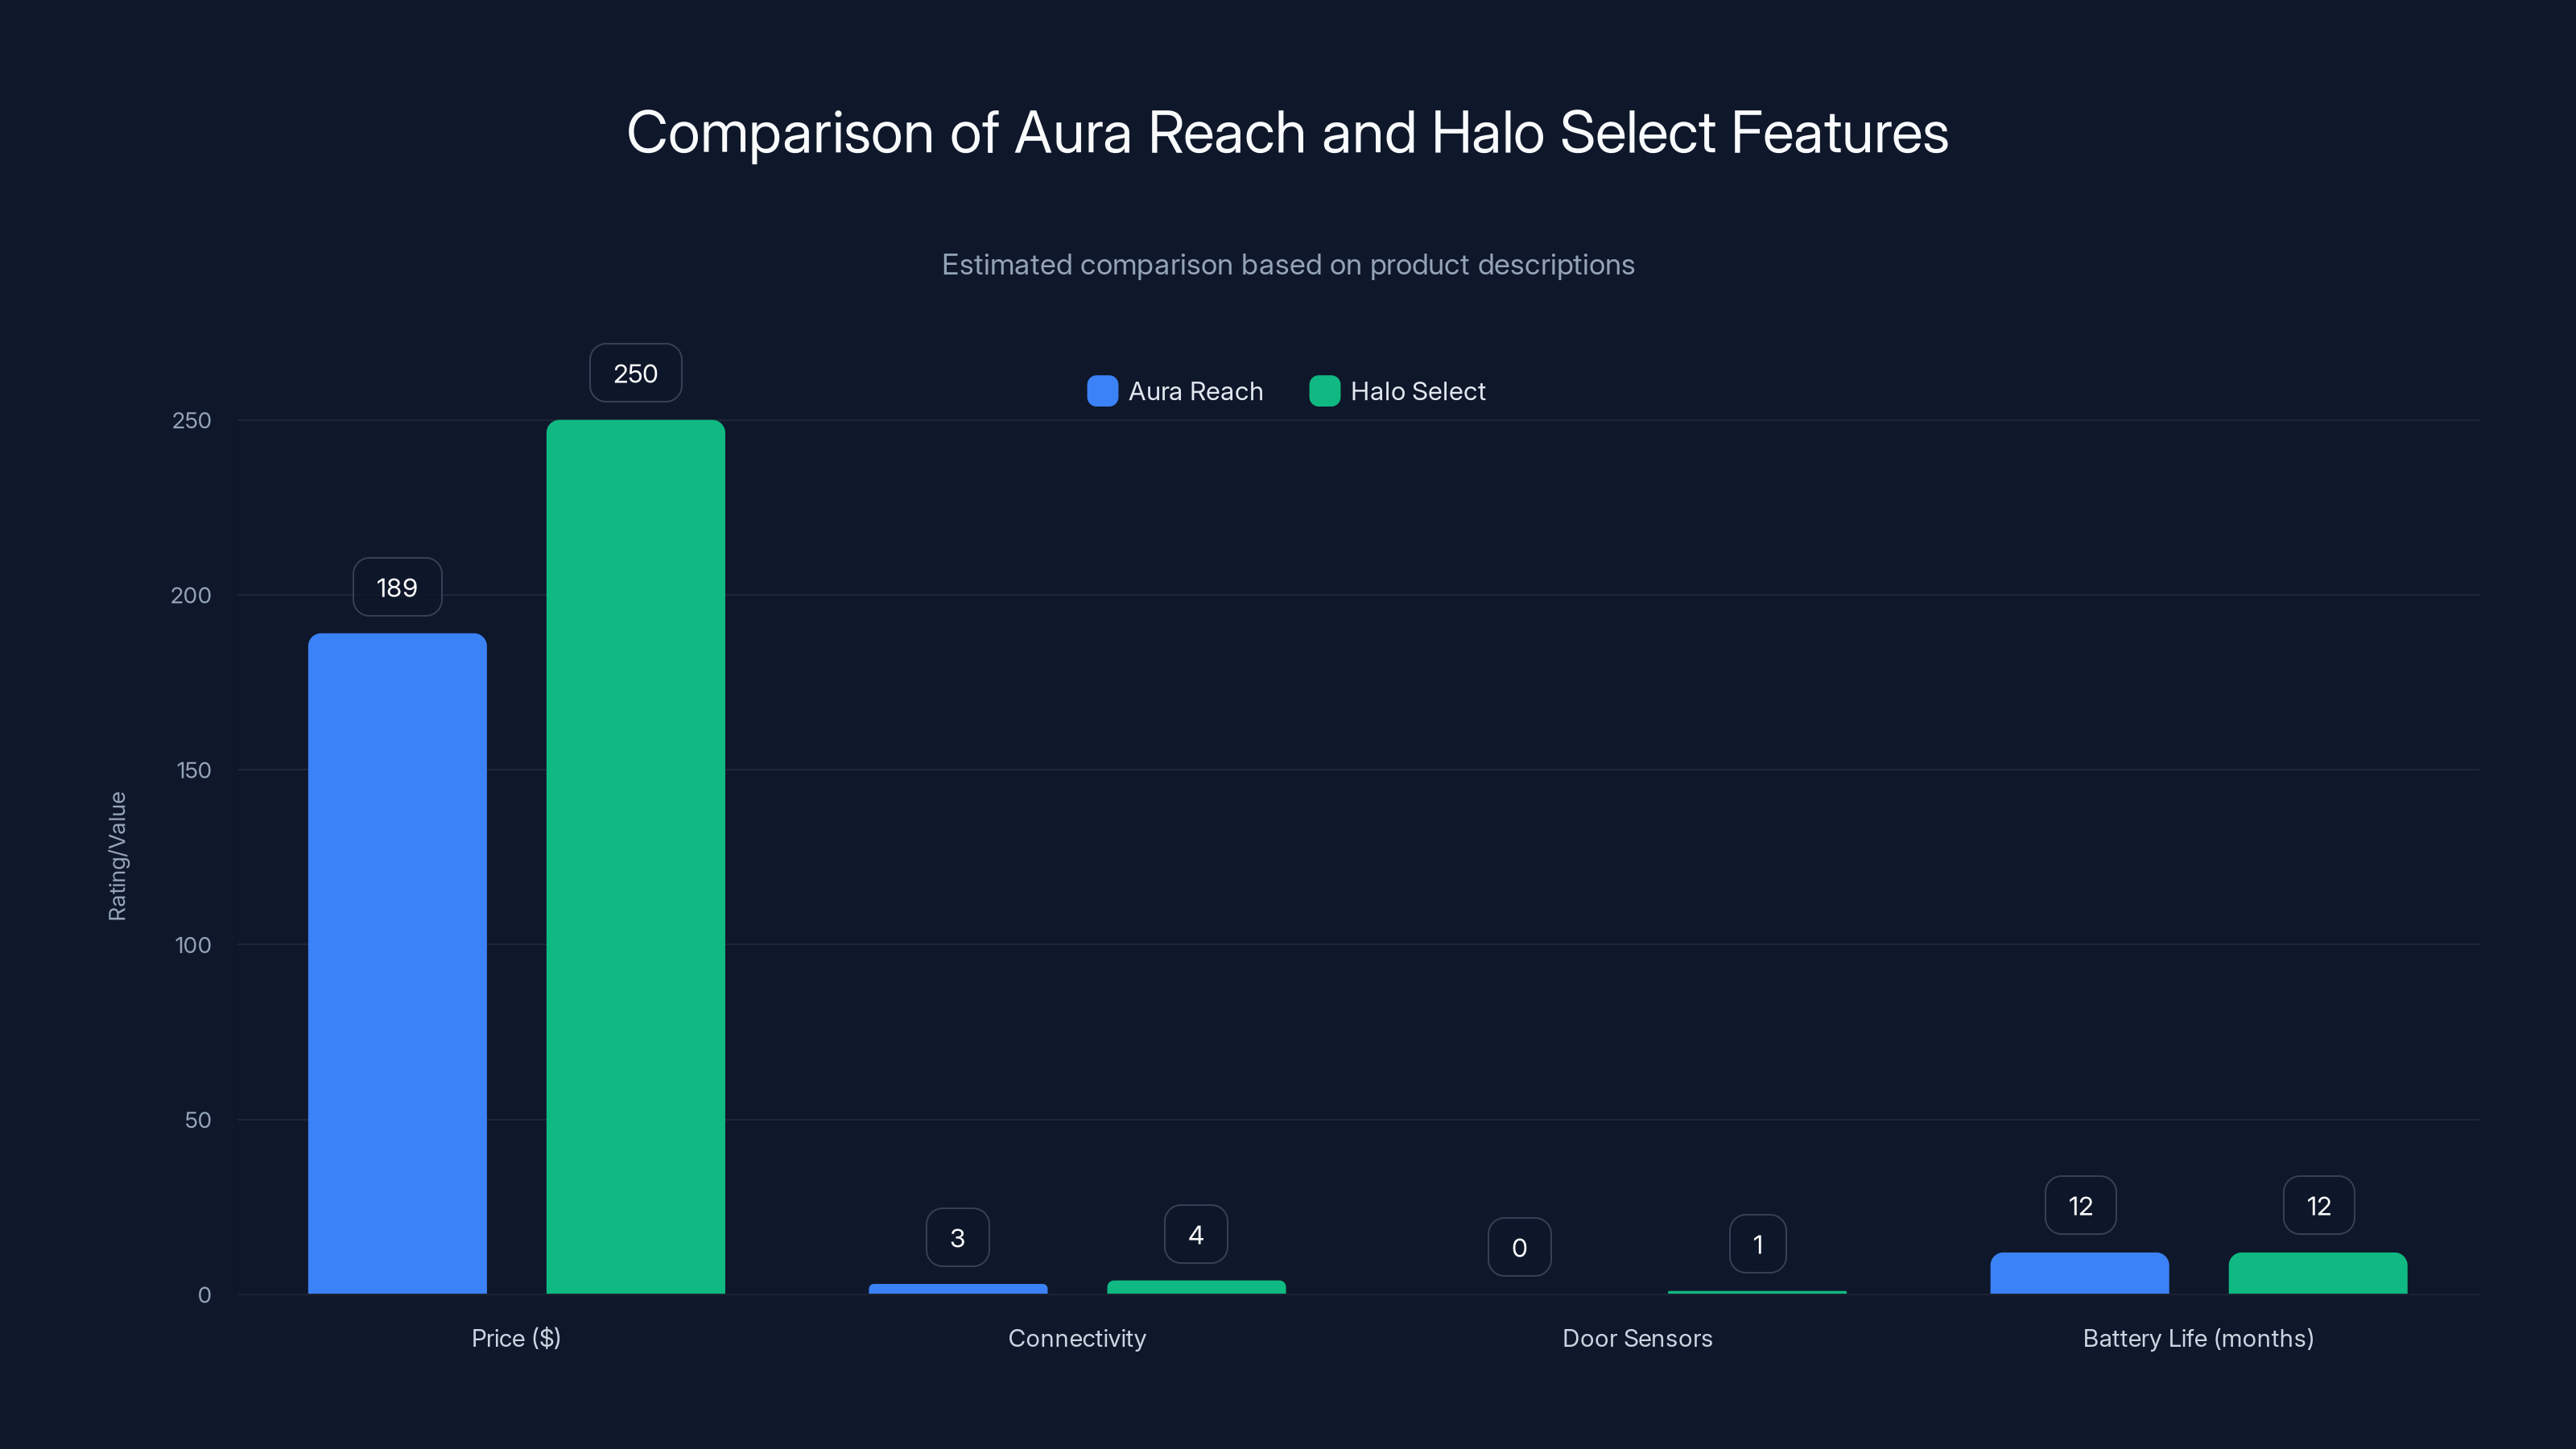Click the subtitle about estimated comparison
Screen dimensions: 2576x1449
[1288, 264]
